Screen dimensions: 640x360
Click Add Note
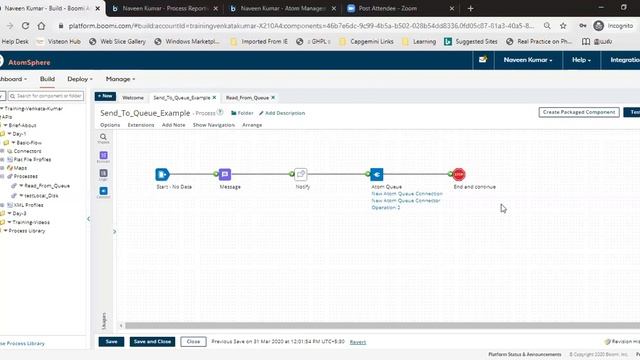click(173, 125)
